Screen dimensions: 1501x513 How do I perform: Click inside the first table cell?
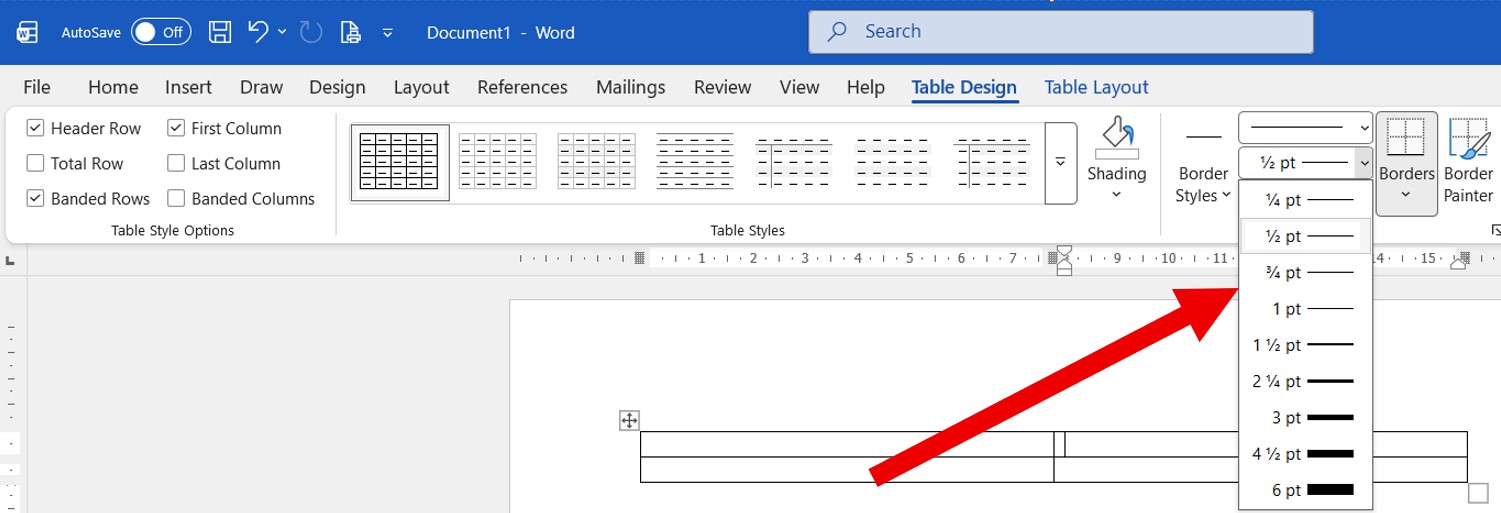point(847,444)
